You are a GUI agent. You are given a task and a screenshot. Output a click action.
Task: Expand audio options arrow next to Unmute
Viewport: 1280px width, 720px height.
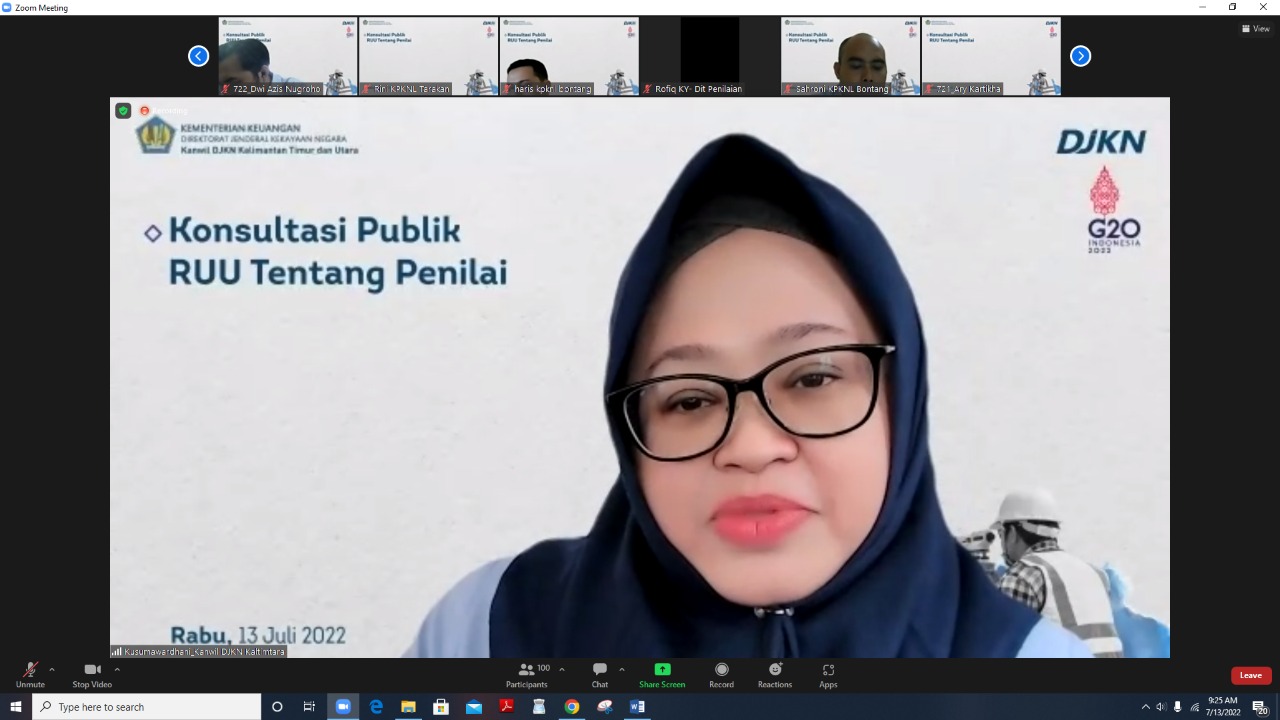pos(52,669)
